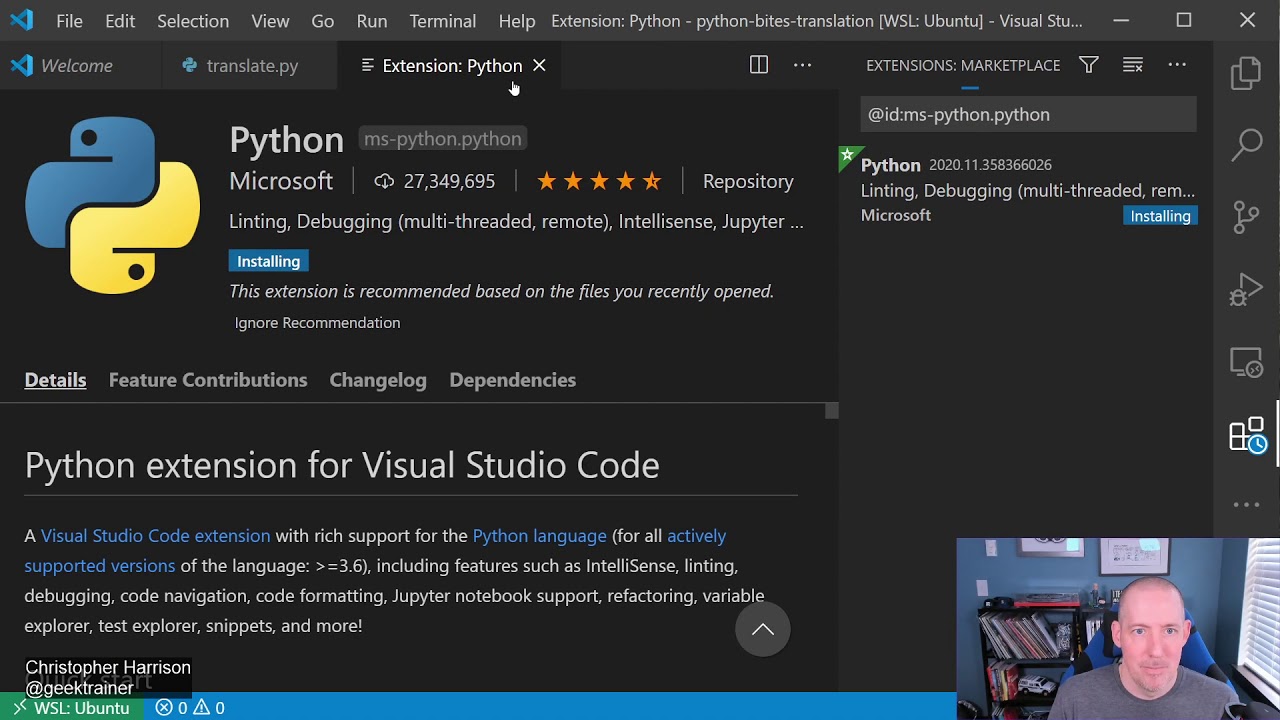This screenshot has width=1280, height=720.
Task: Open the View menu
Action: pos(270,21)
